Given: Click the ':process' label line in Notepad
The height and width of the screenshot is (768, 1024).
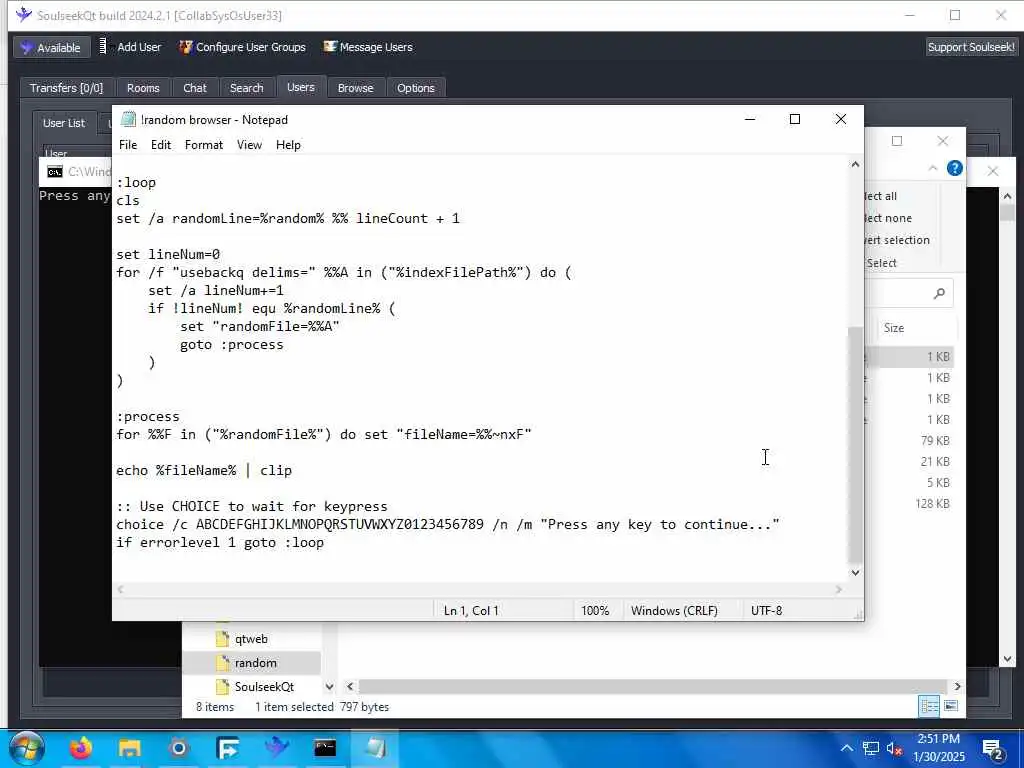Looking at the screenshot, I should [x=148, y=417].
